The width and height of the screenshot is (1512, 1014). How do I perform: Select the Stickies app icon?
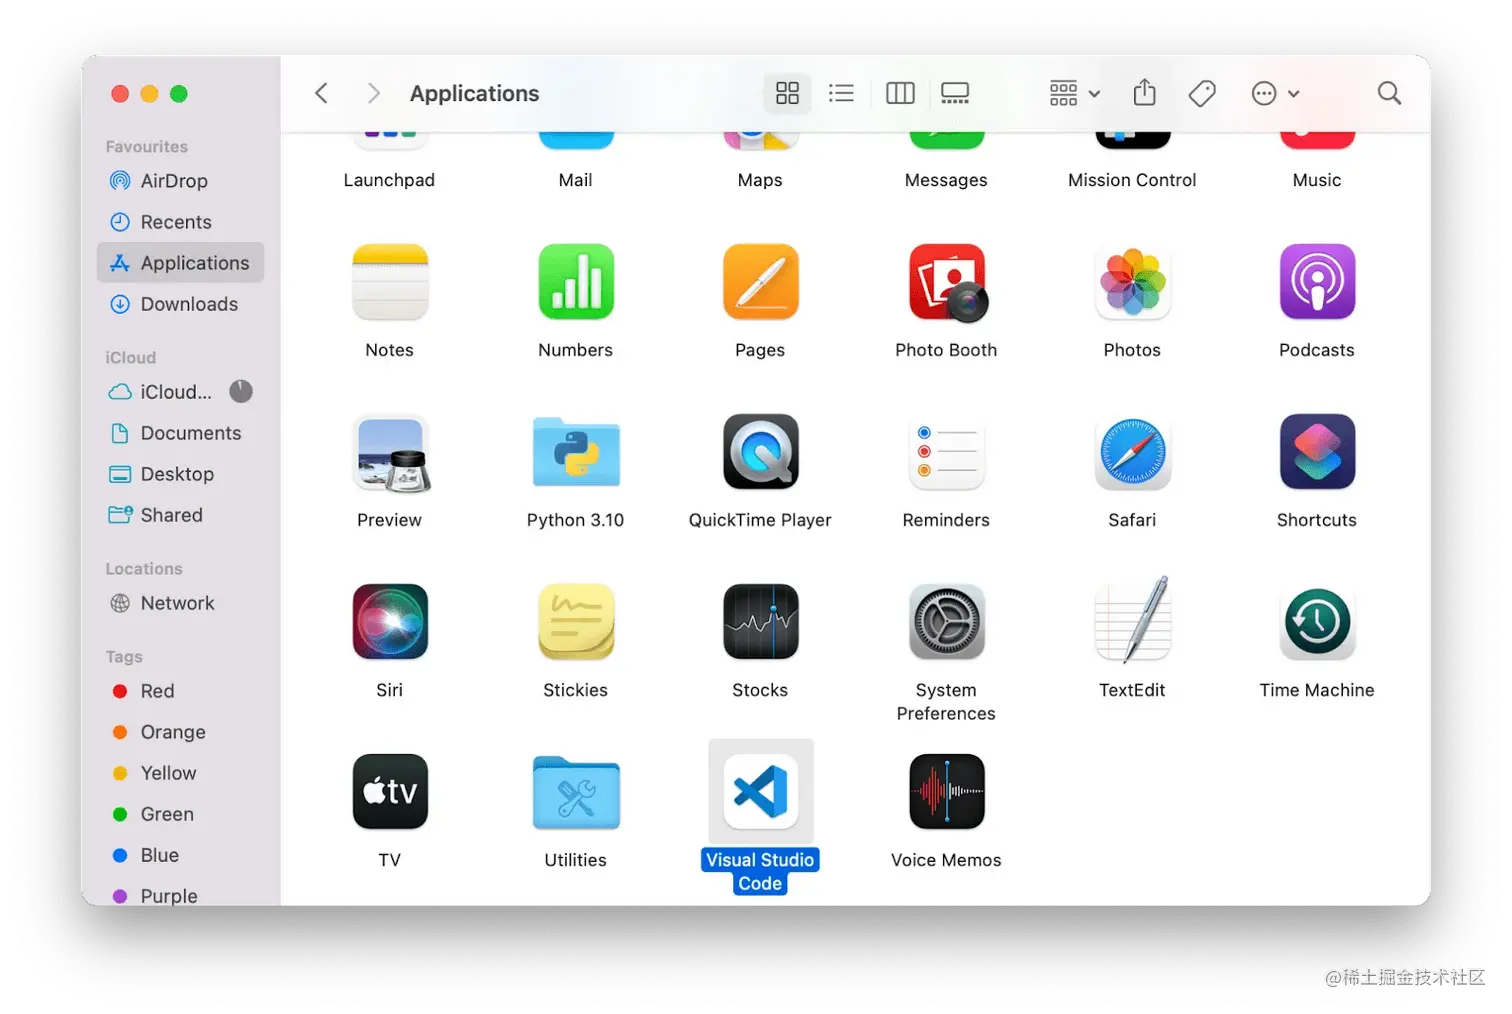click(576, 622)
